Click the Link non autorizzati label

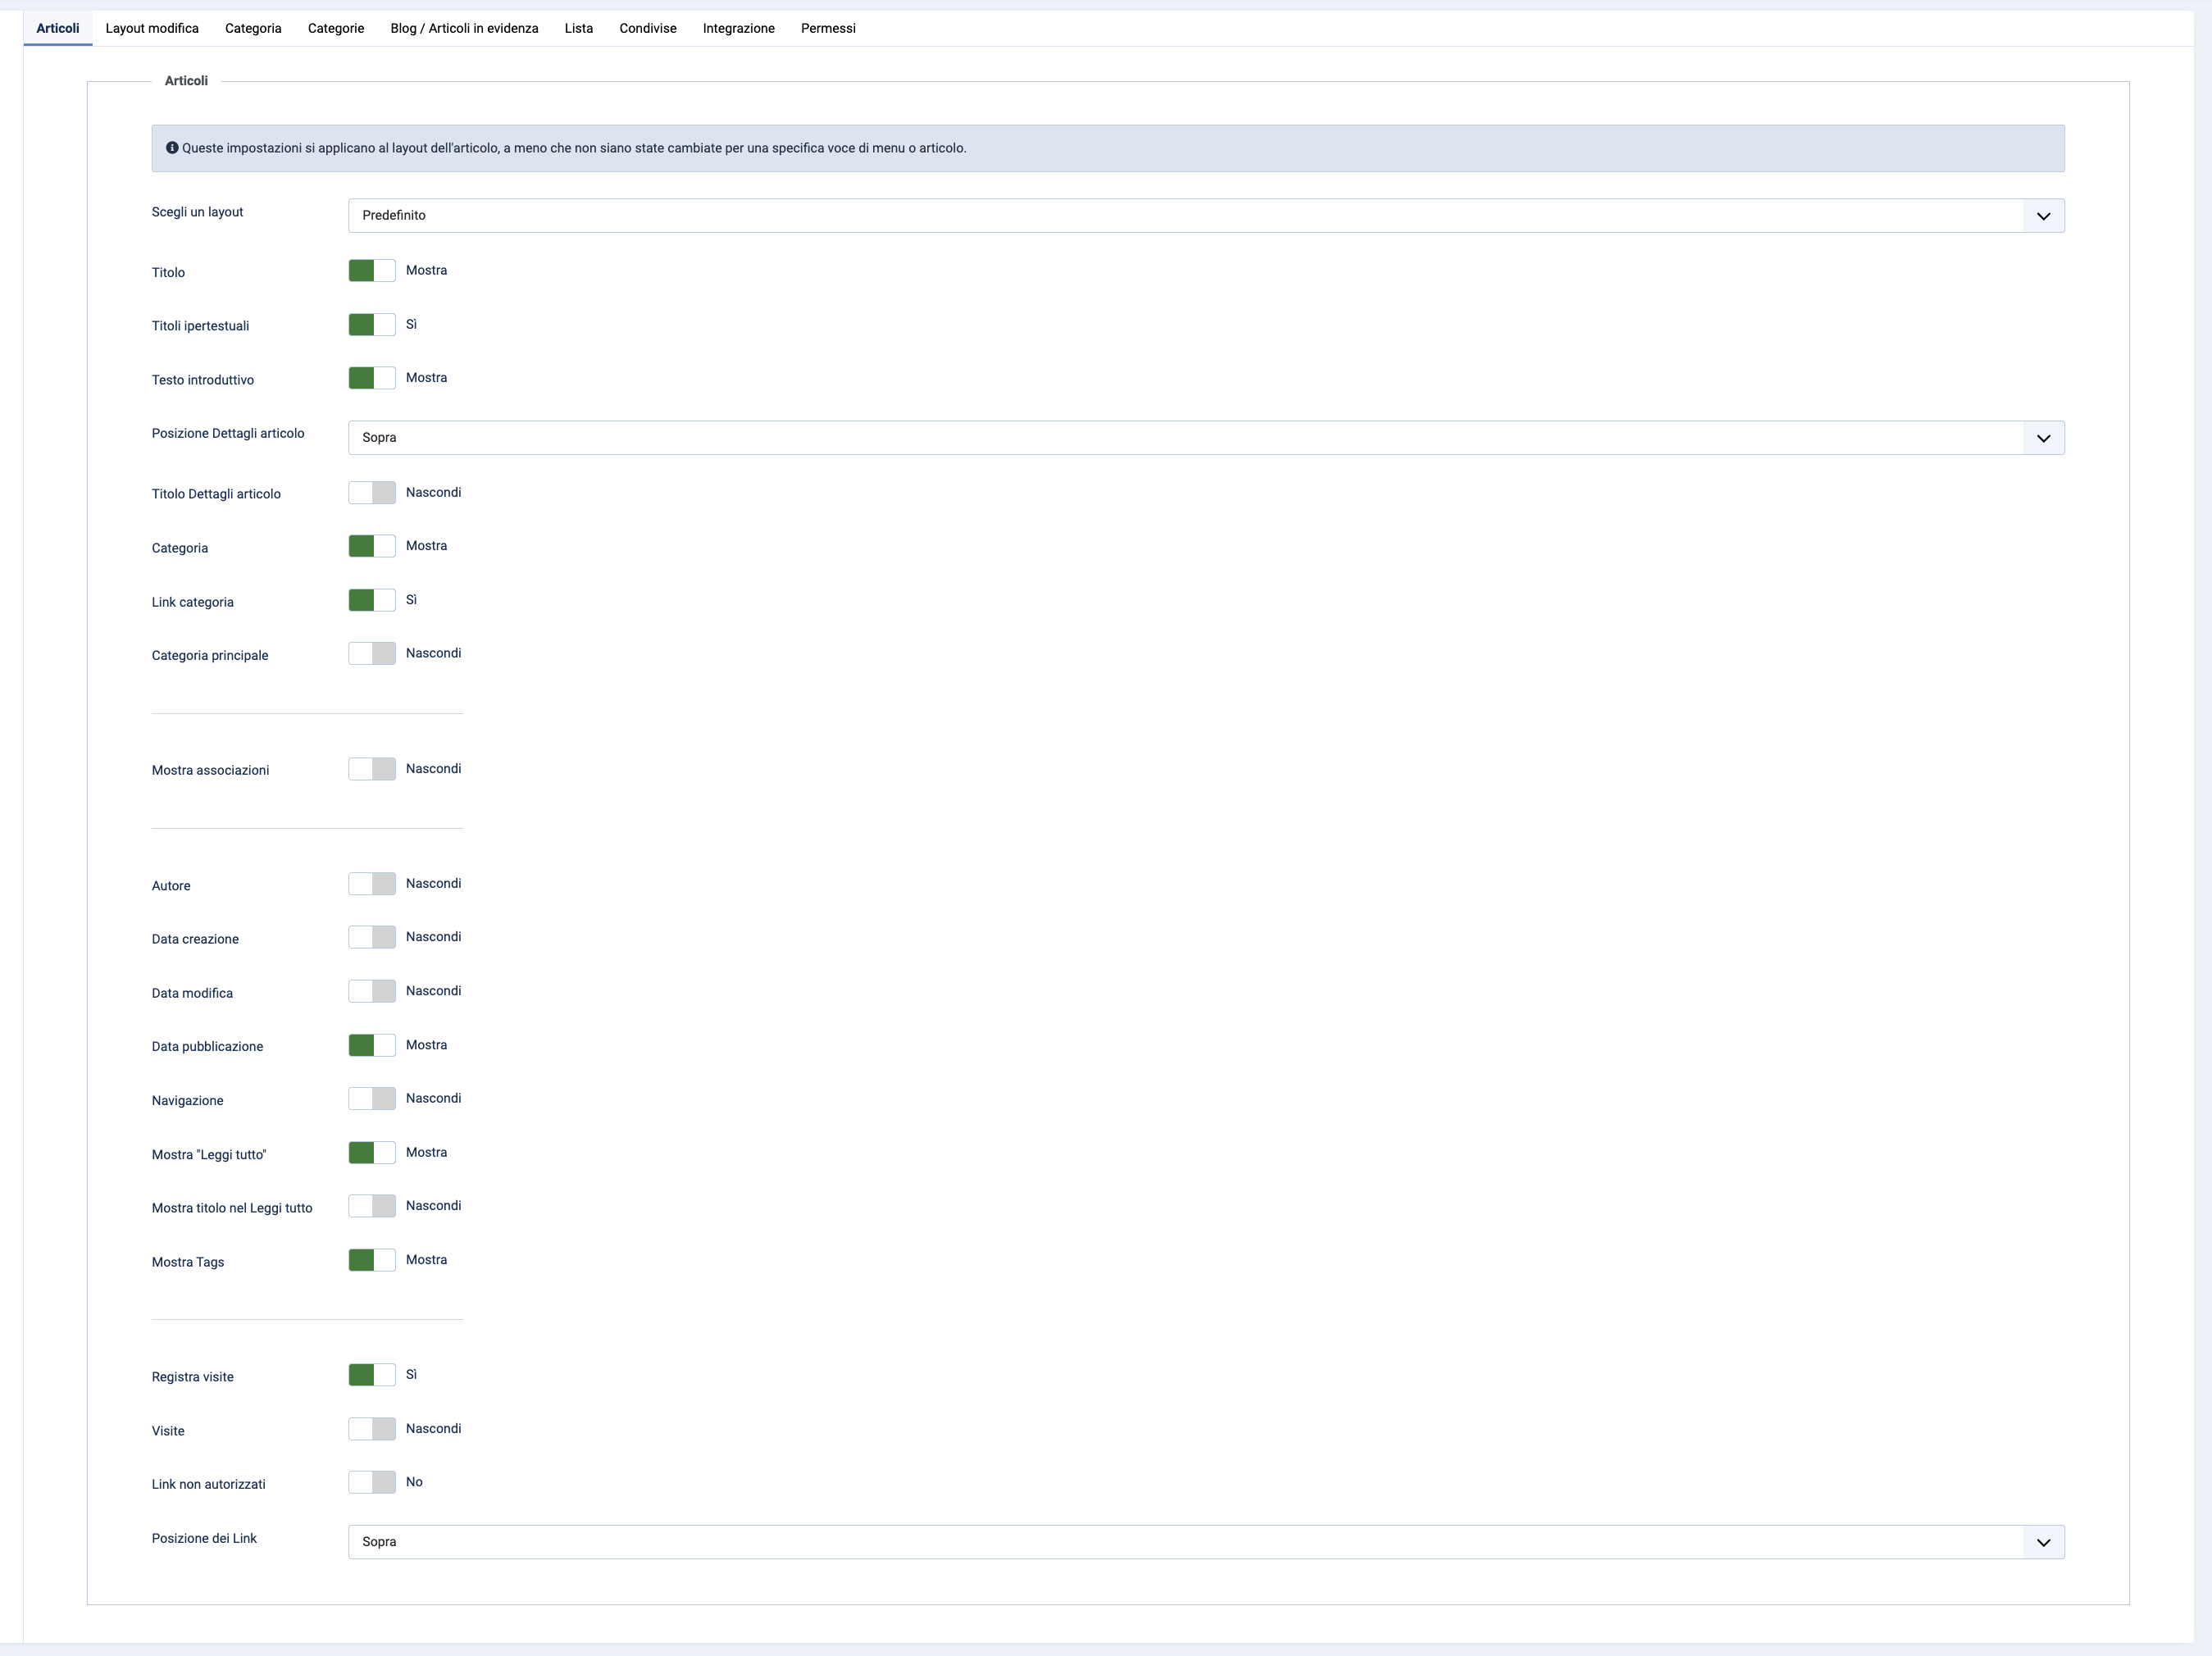(208, 1485)
